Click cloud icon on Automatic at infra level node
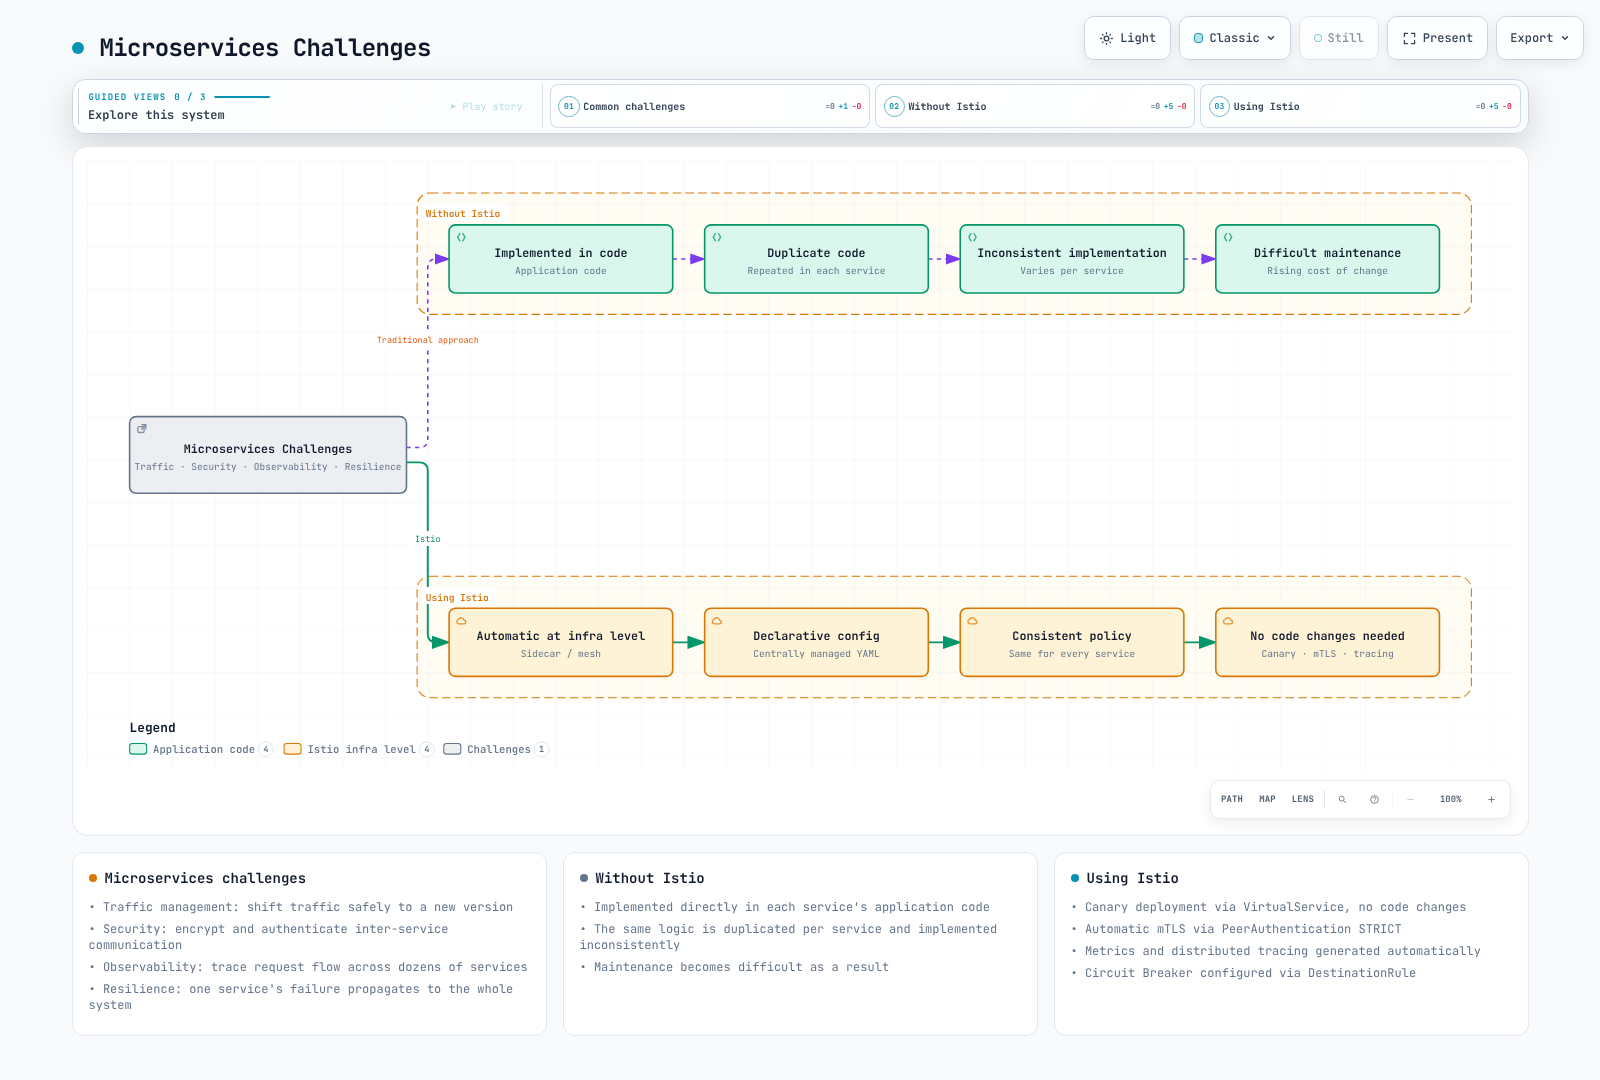Screen dimensions: 1600x1080 coord(461,621)
